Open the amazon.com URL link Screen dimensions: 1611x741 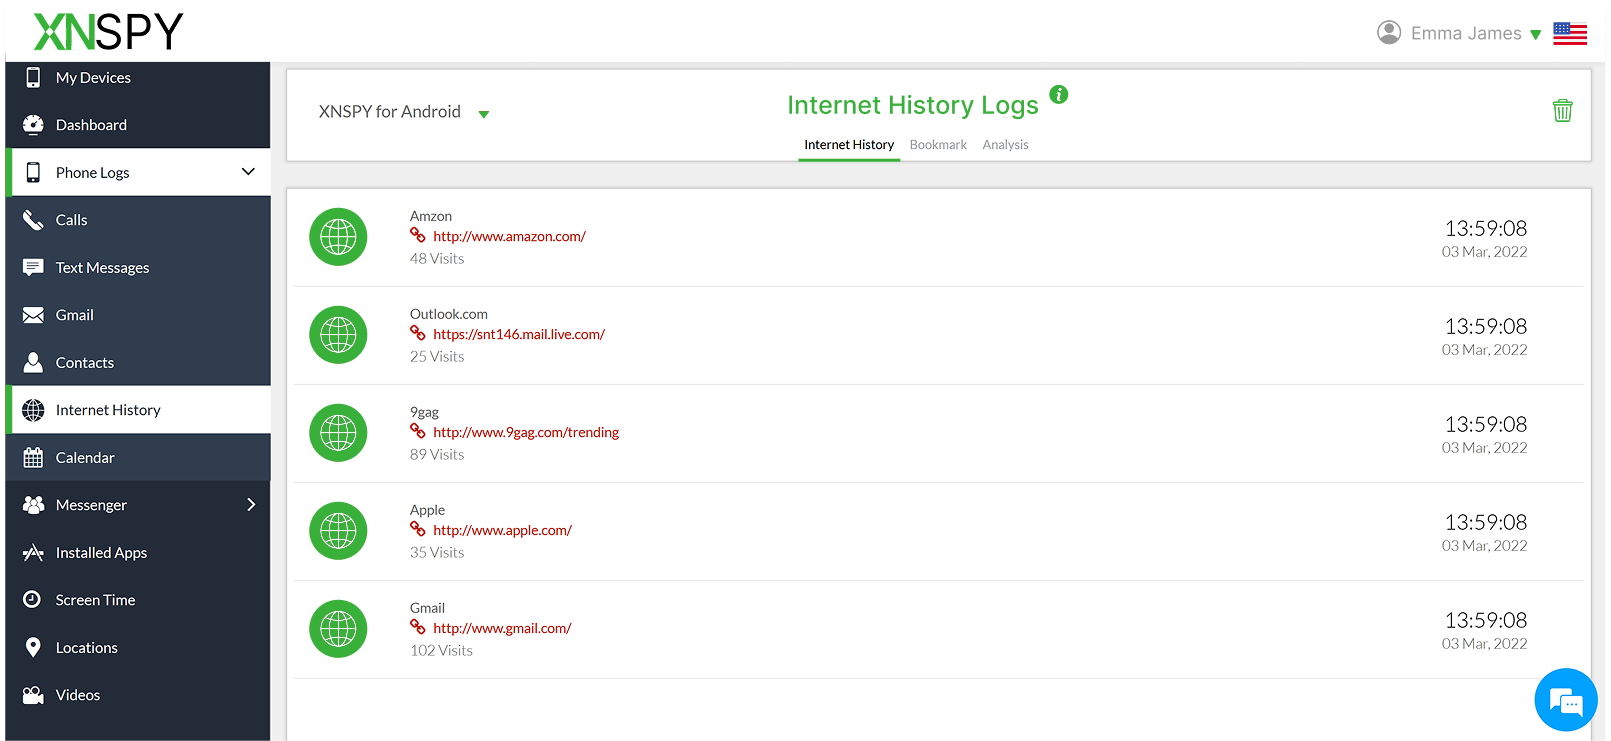click(509, 237)
